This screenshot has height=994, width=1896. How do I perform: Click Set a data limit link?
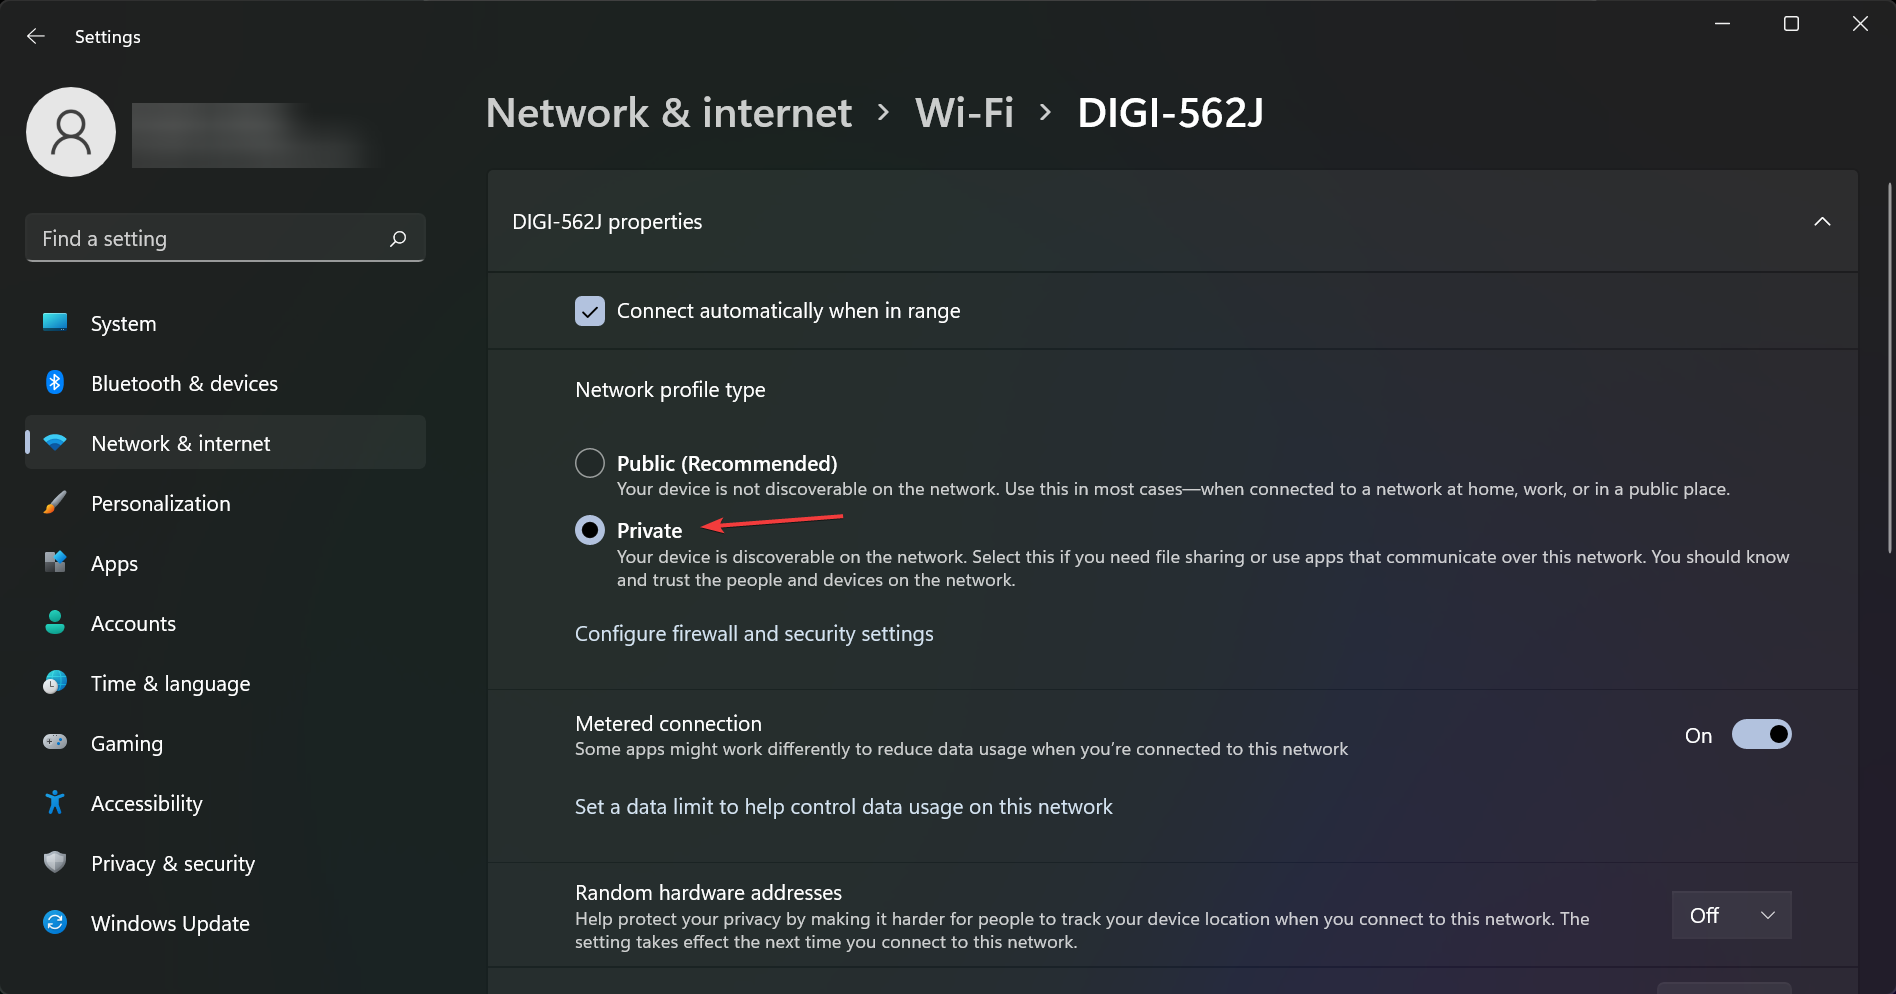(x=843, y=807)
